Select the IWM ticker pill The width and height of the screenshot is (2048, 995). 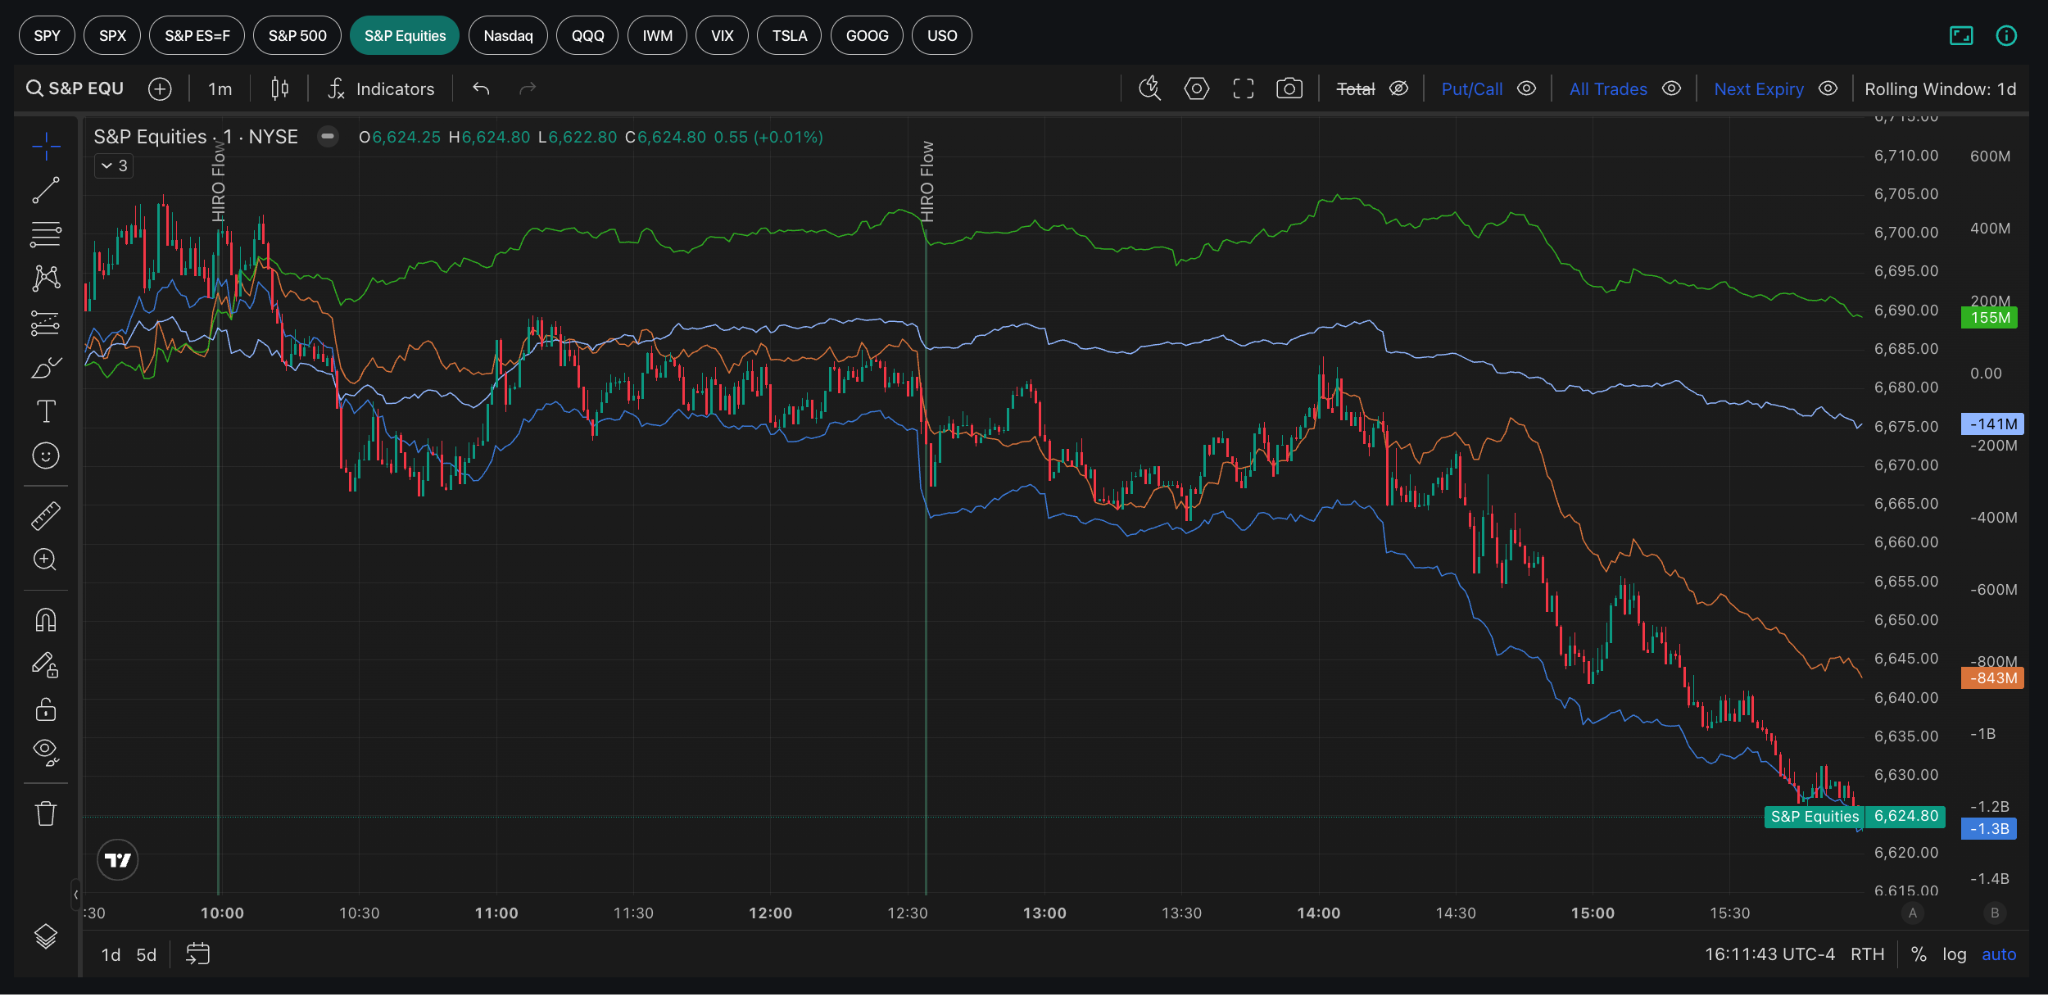(657, 36)
